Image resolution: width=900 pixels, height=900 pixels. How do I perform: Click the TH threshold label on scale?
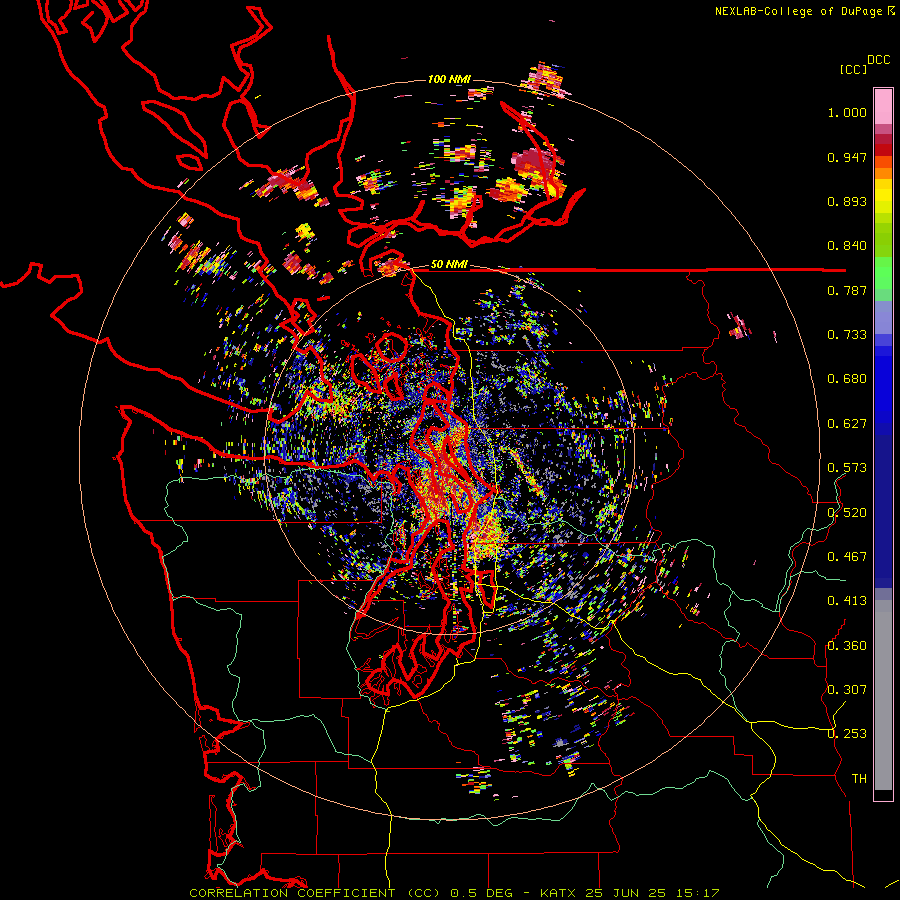coord(859,779)
